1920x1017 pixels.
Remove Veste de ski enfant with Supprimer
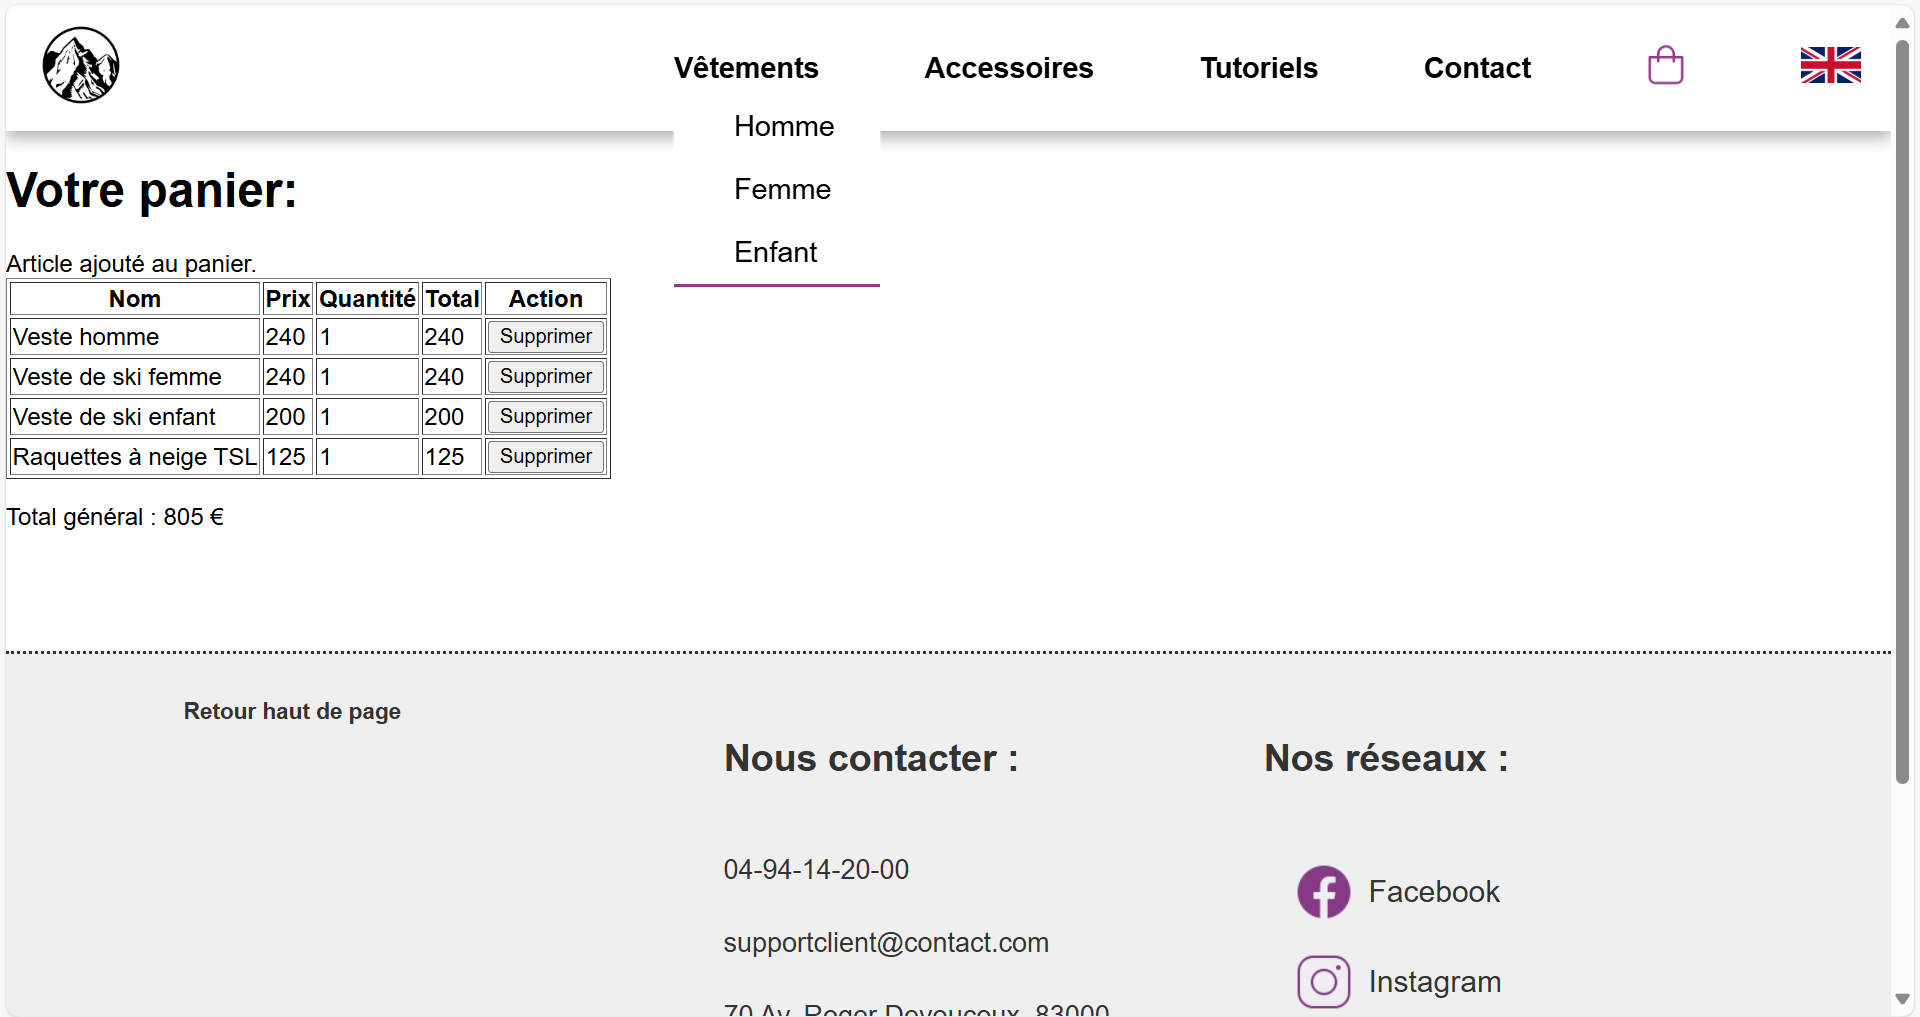tap(546, 417)
